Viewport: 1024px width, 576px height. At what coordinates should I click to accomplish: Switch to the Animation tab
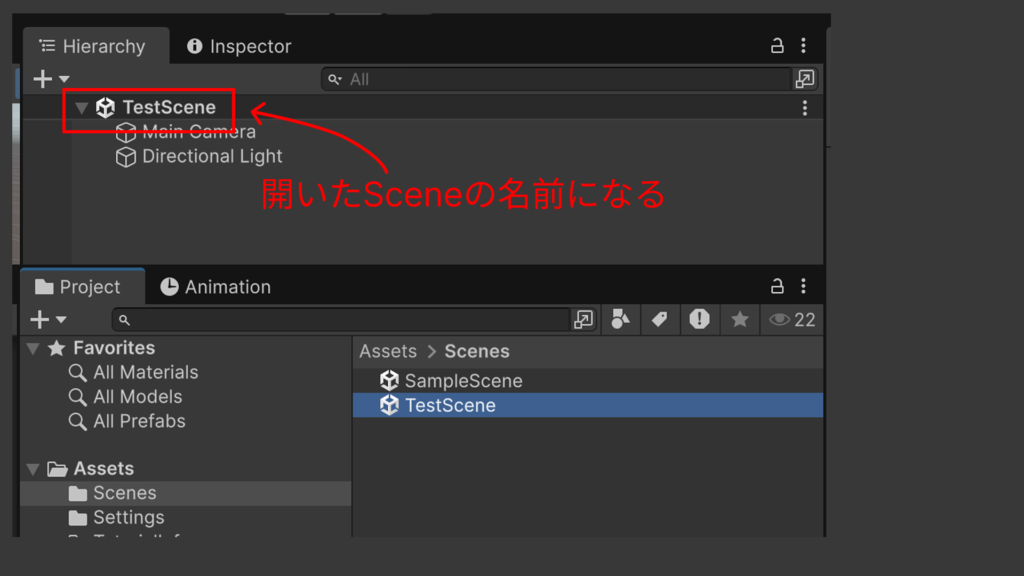(x=215, y=287)
